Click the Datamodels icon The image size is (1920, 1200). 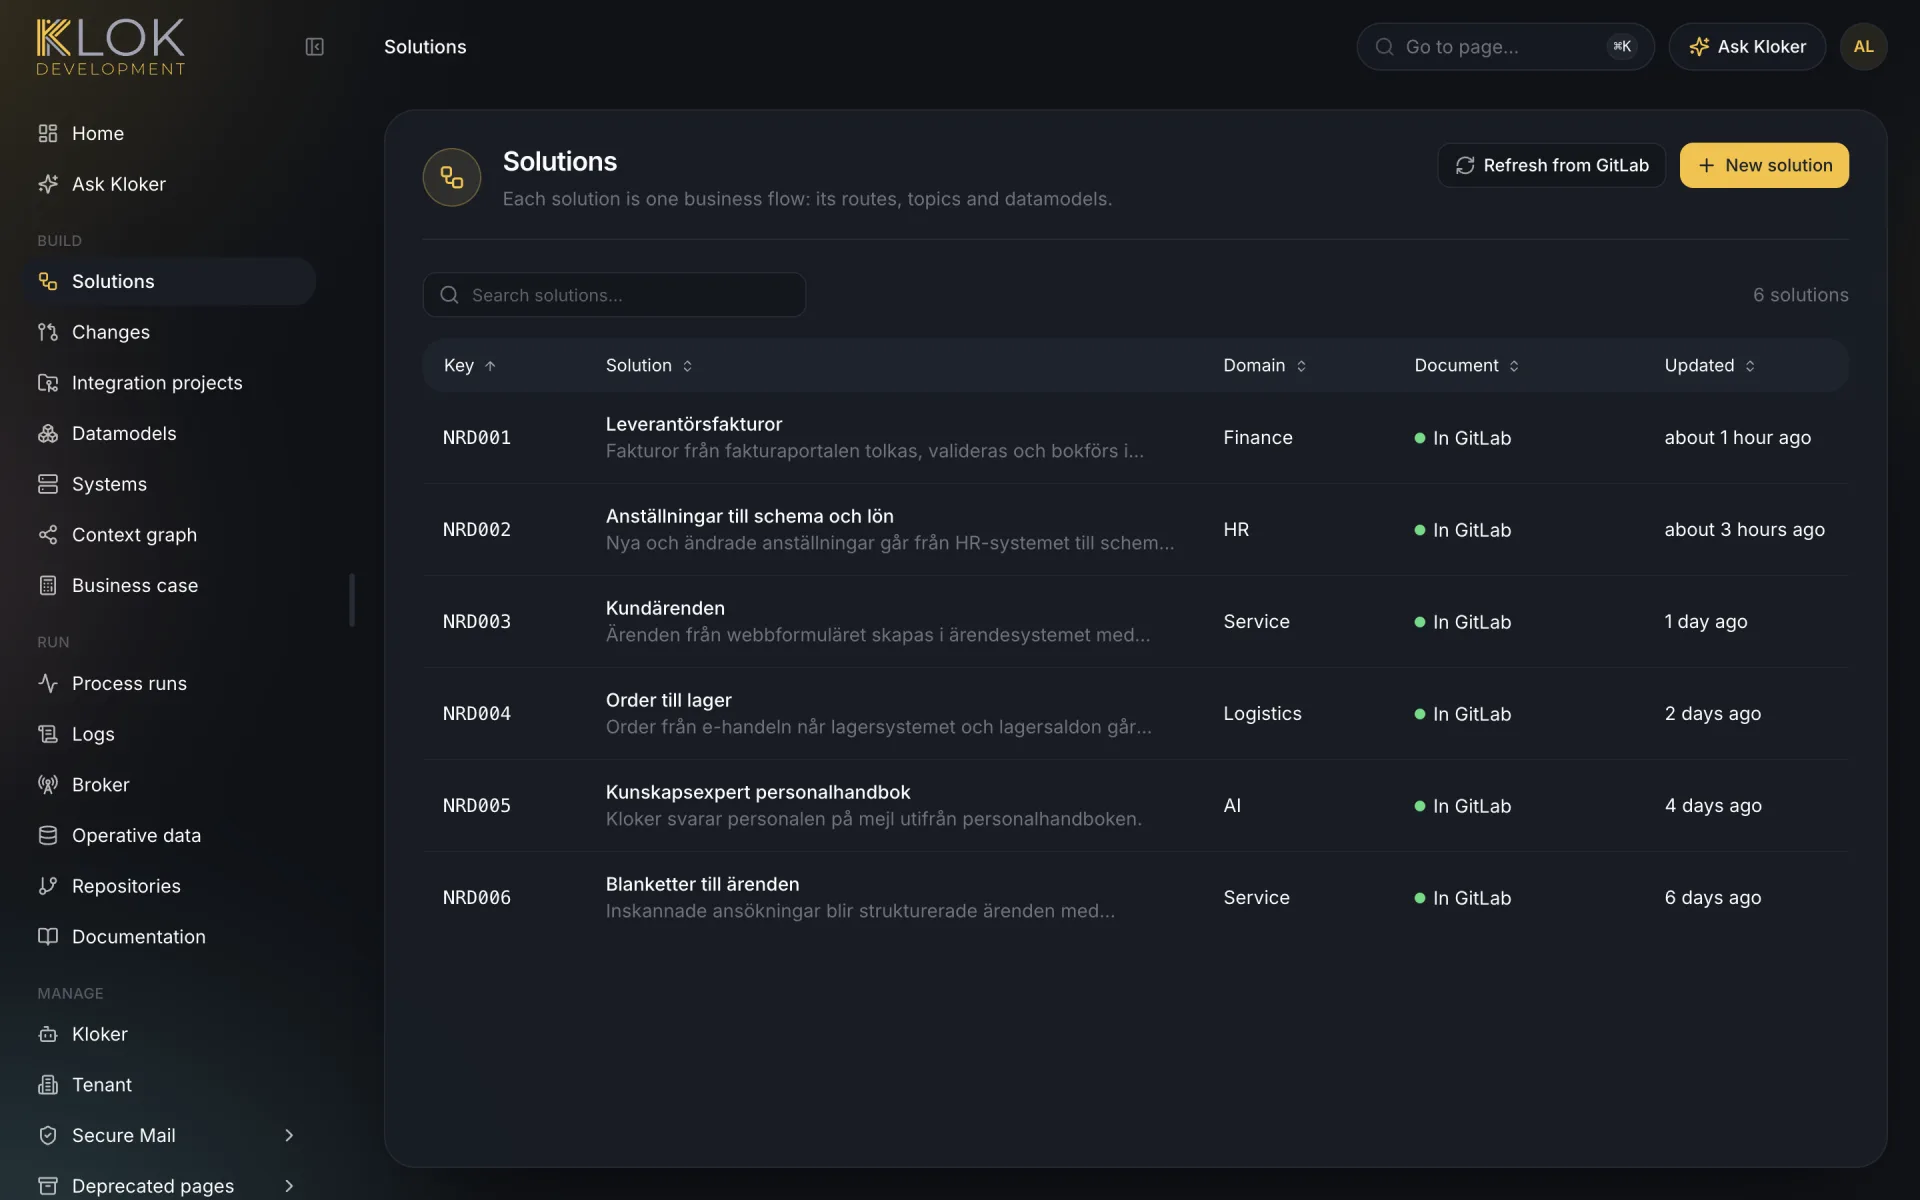[47, 433]
